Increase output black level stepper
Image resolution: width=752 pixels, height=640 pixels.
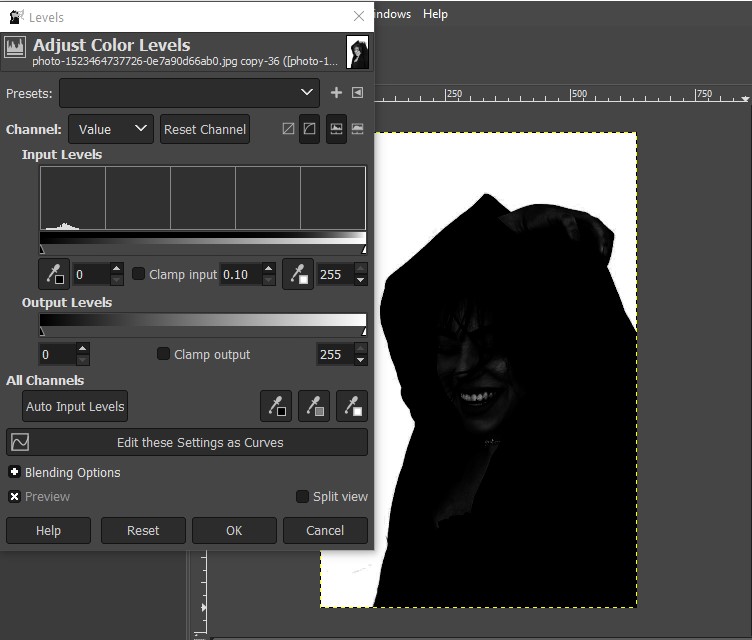[82, 348]
